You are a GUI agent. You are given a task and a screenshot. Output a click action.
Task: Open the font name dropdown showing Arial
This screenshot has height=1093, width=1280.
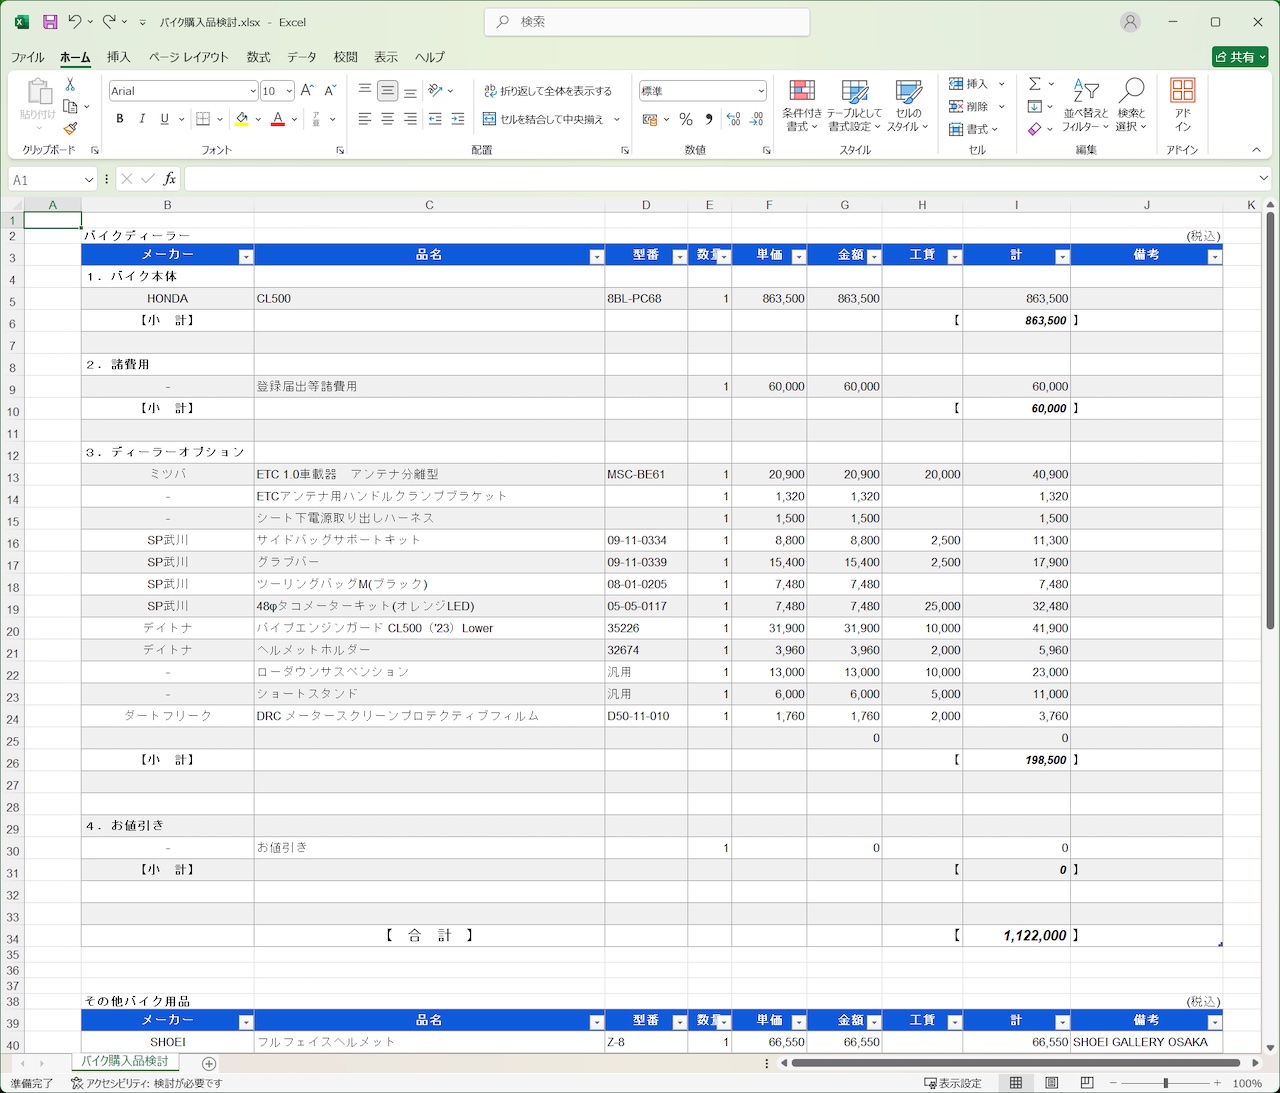point(252,91)
